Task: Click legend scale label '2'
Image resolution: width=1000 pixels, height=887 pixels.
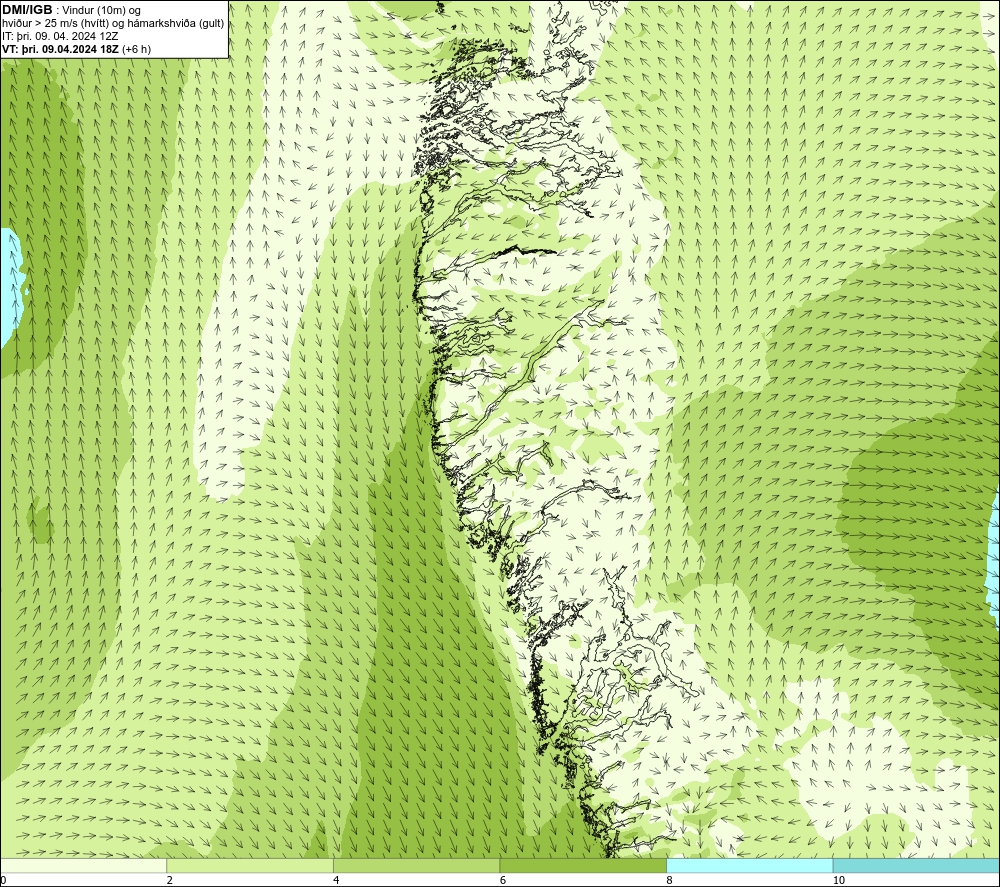Action: pos(170,880)
